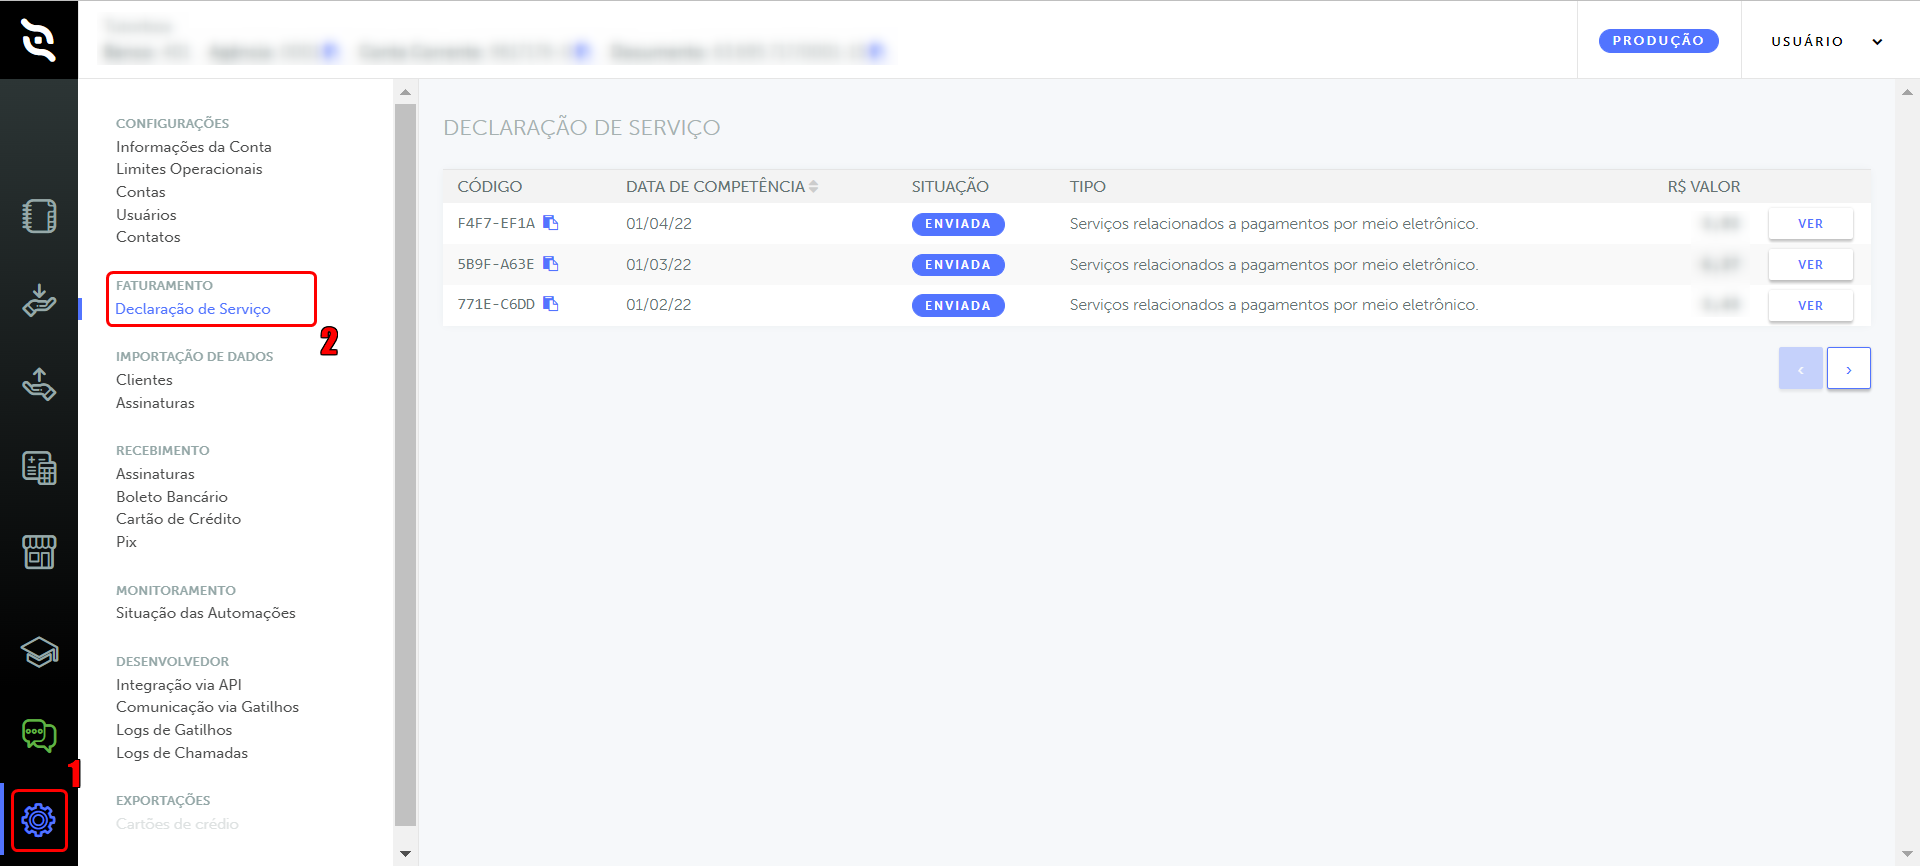Click the date 01/04/22 cell
The width and height of the screenshot is (1920, 866).
click(659, 224)
